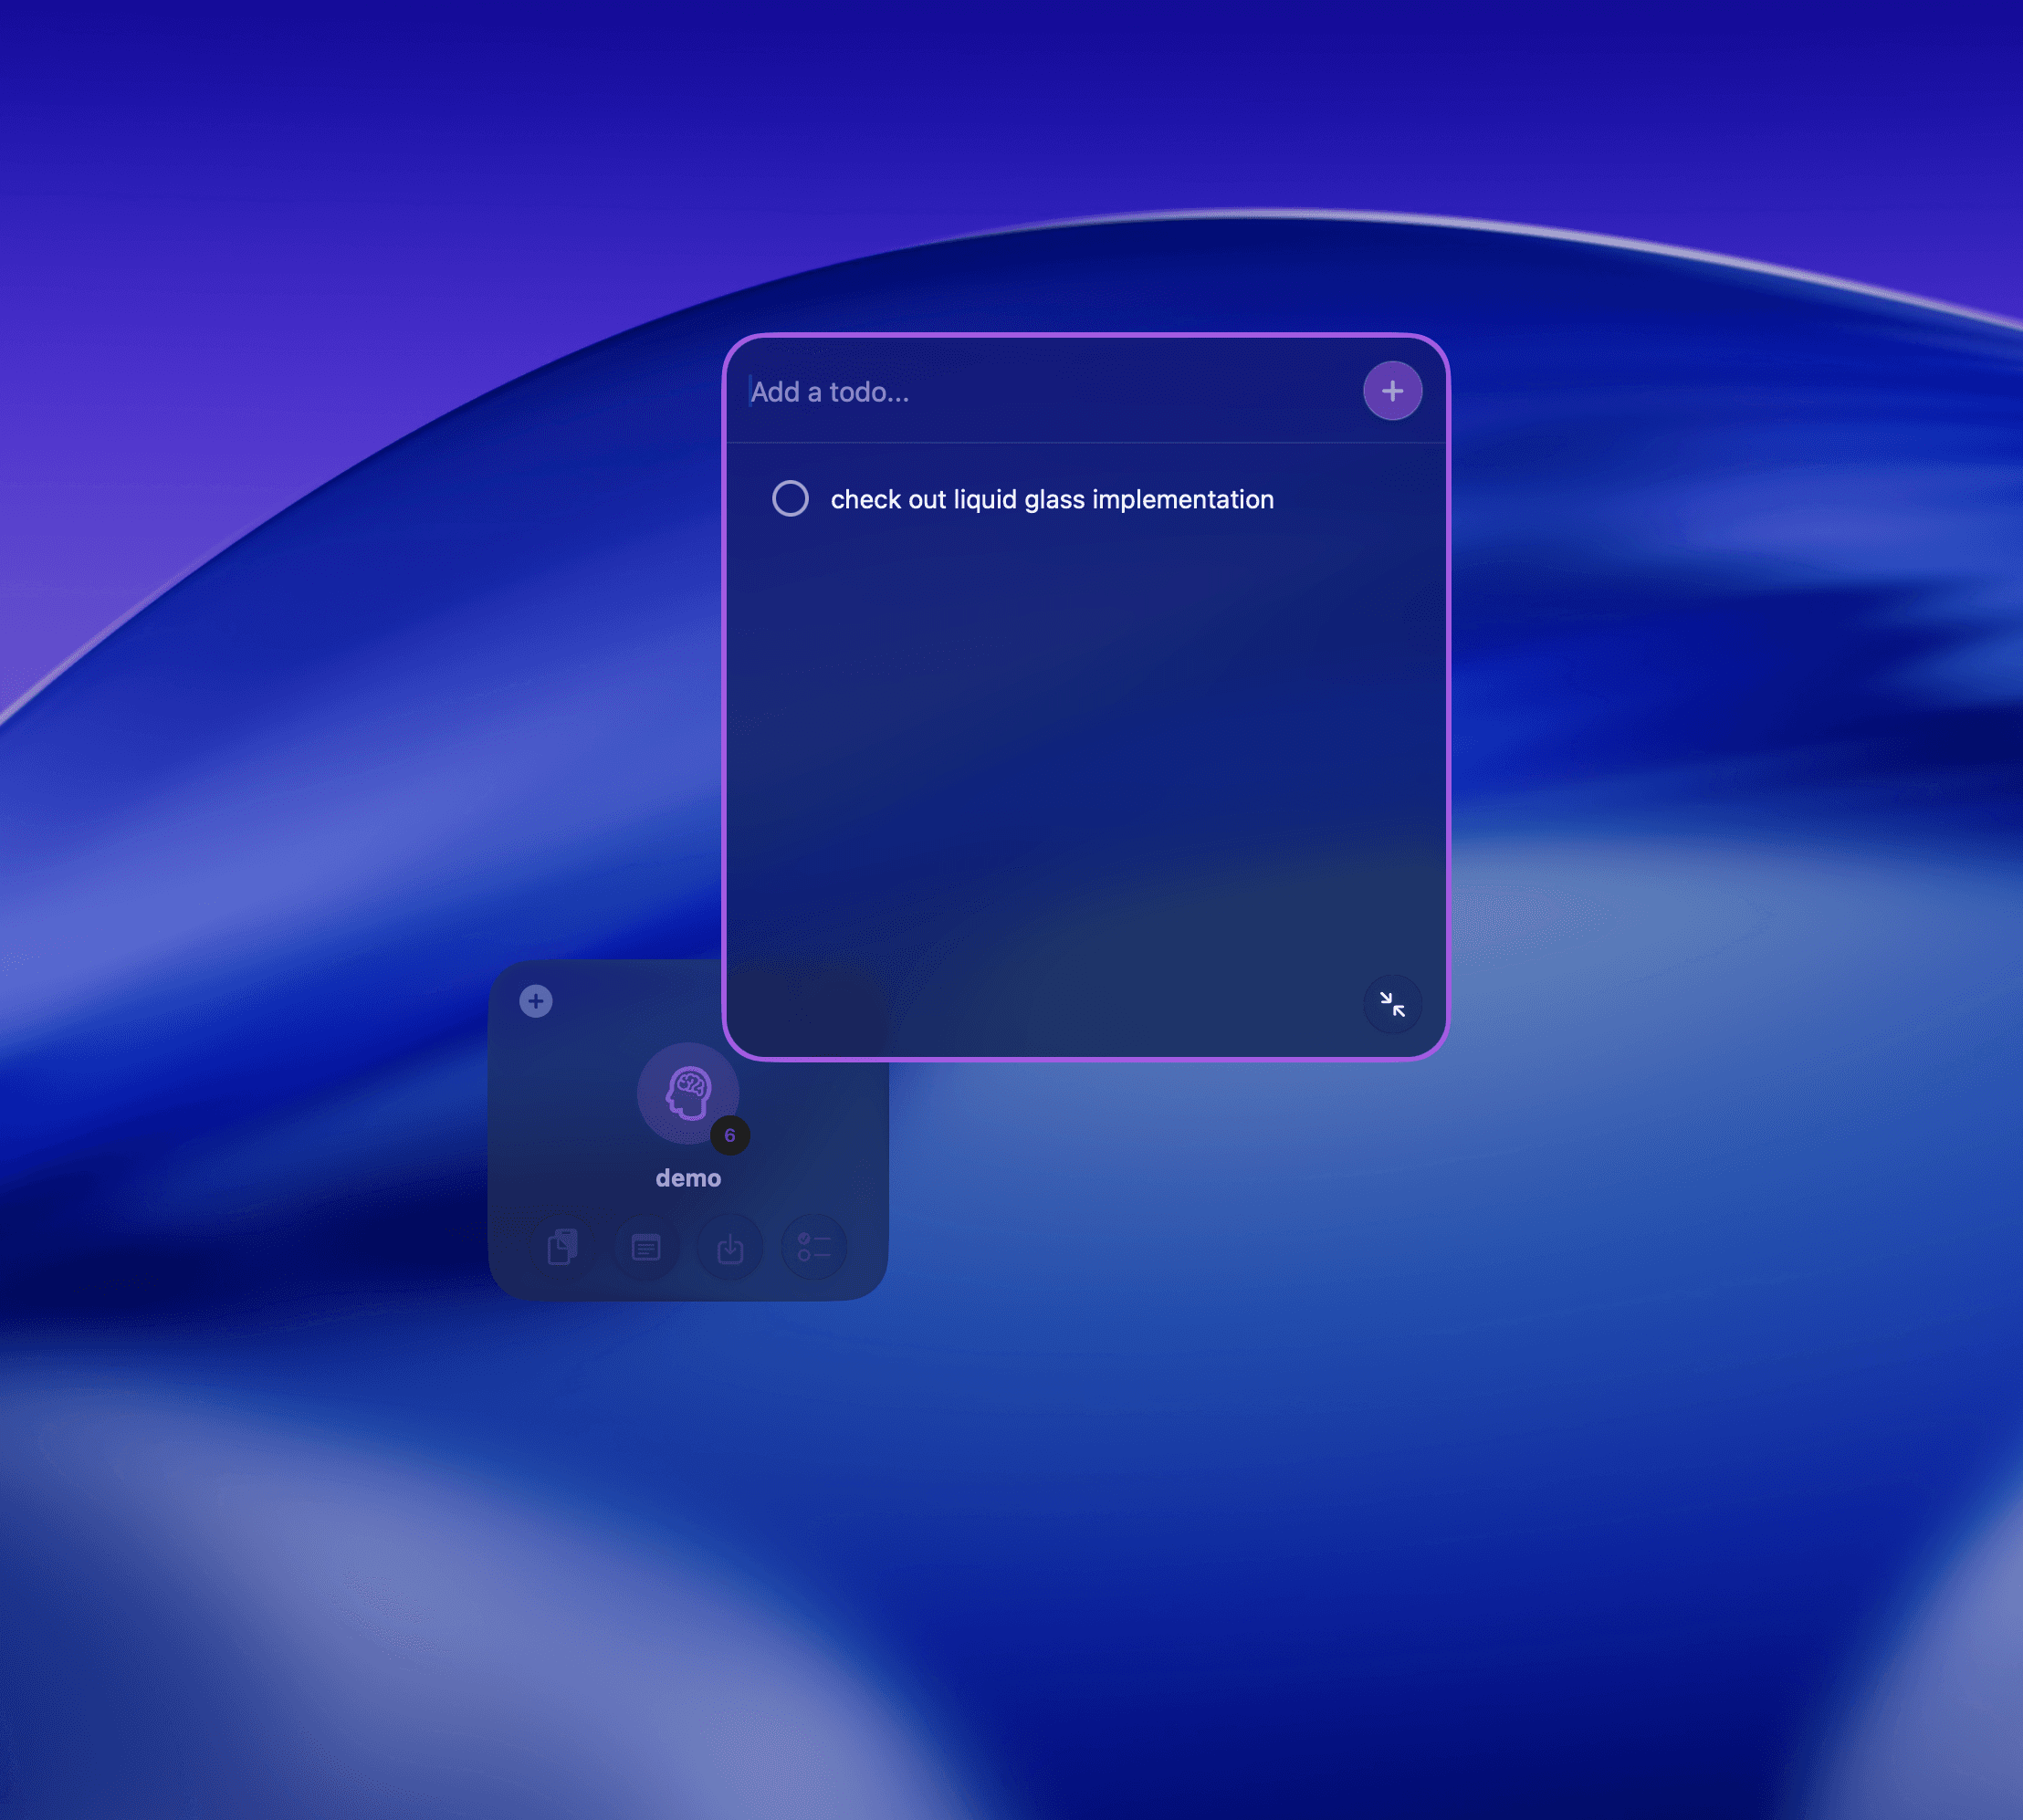The image size is (2023, 1820).
Task: Open the brain head icon of demo
Action: pyautogui.click(x=688, y=1092)
